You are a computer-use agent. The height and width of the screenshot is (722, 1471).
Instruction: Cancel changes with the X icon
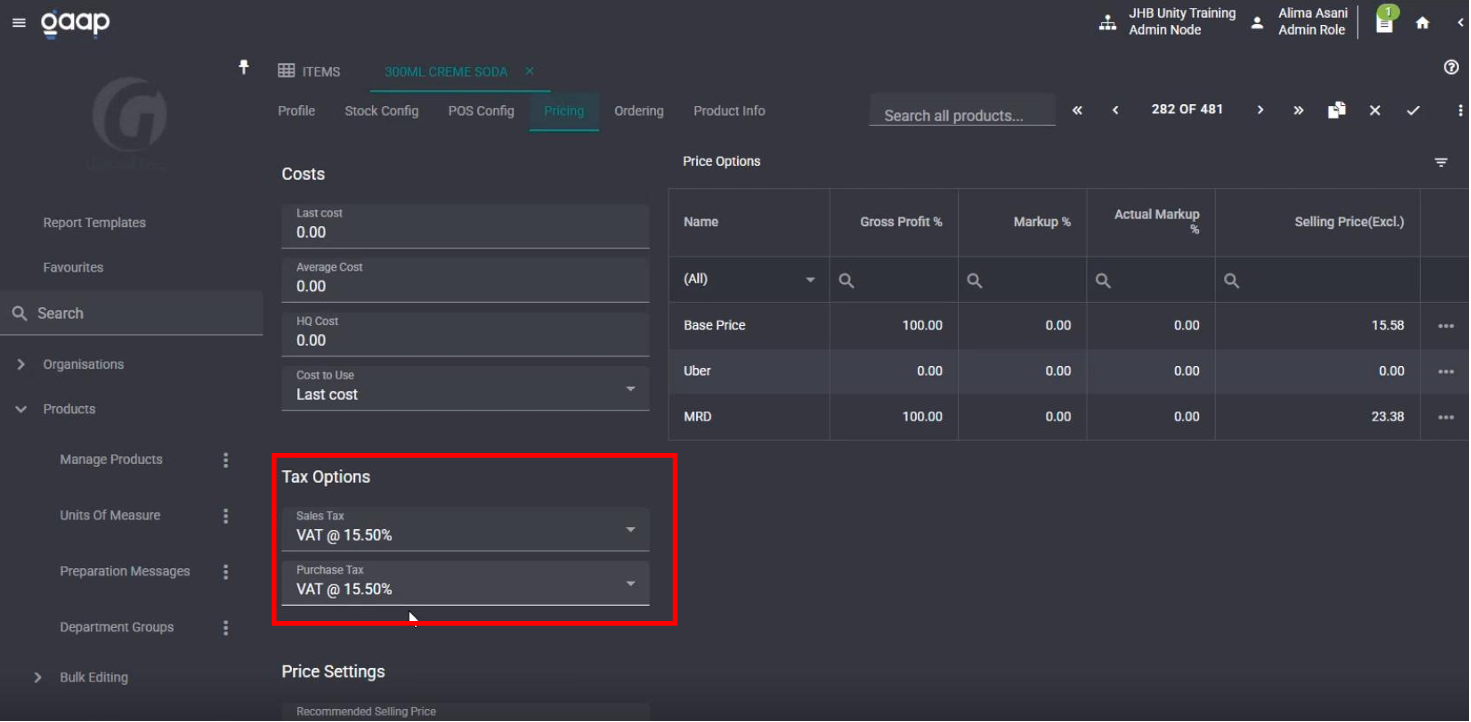1375,110
